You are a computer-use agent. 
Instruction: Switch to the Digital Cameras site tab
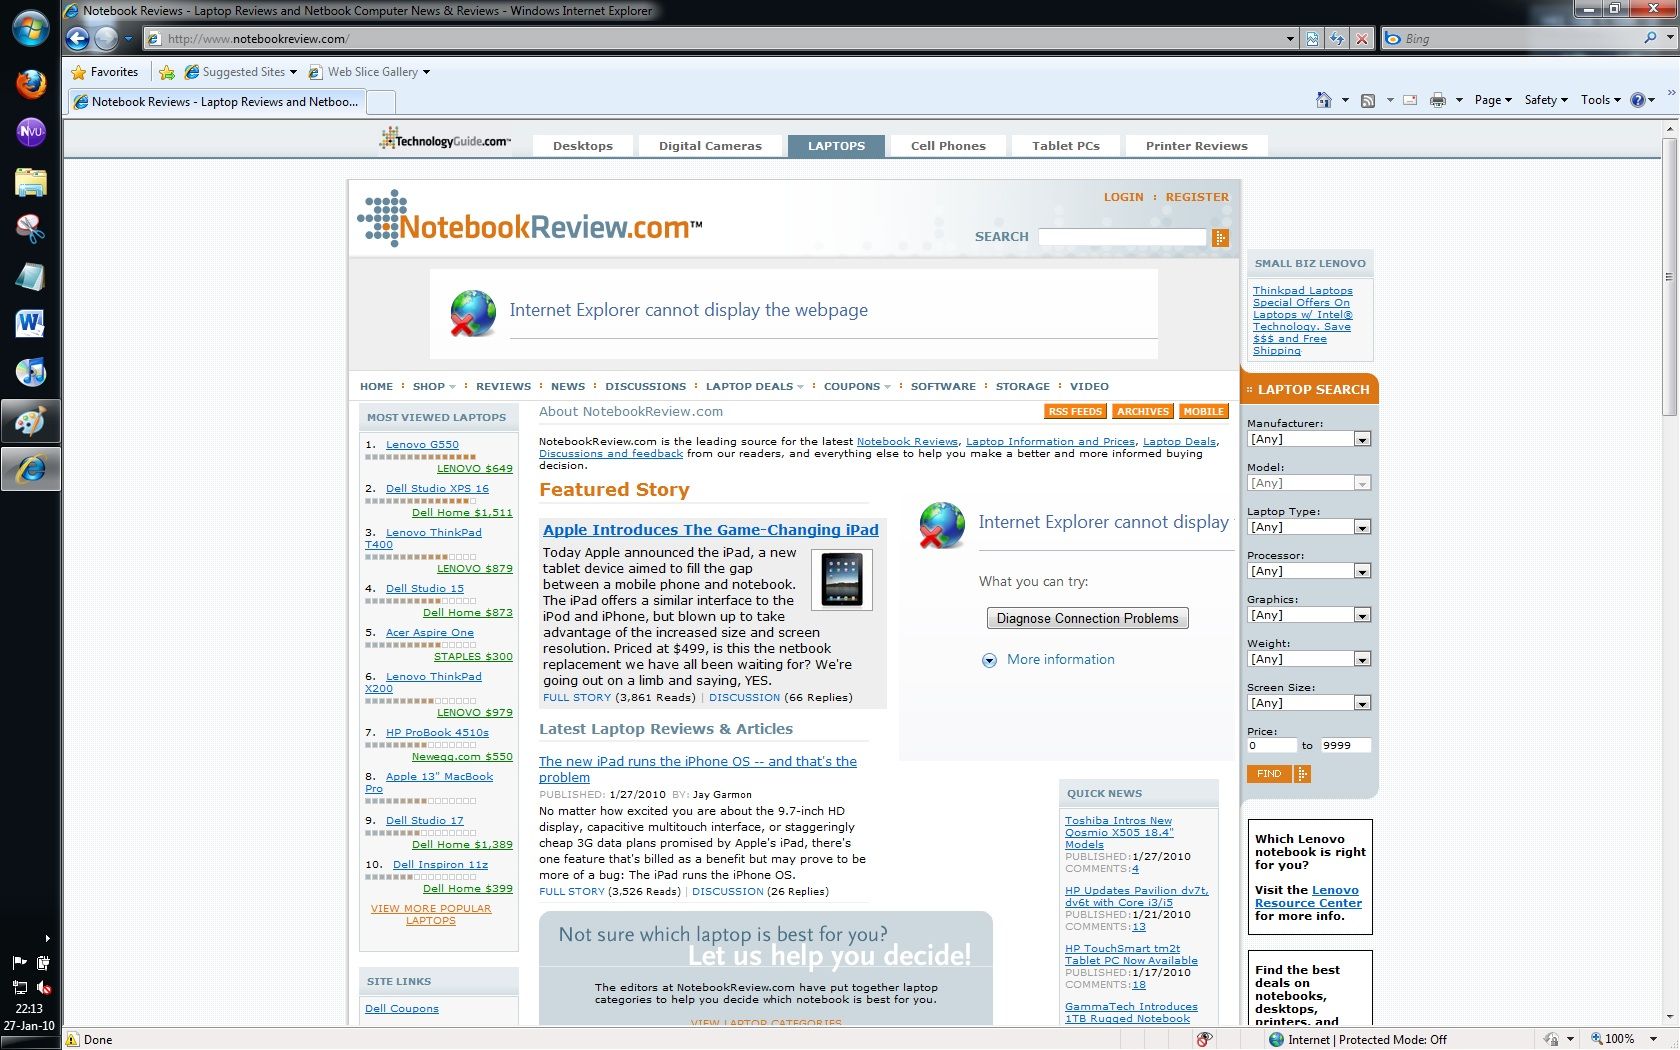pyautogui.click(x=710, y=146)
